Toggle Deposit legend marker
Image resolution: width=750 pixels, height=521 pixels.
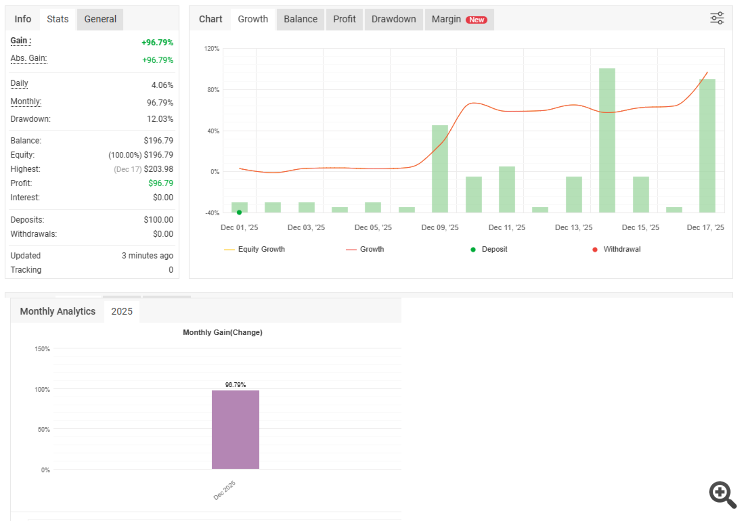(489, 249)
